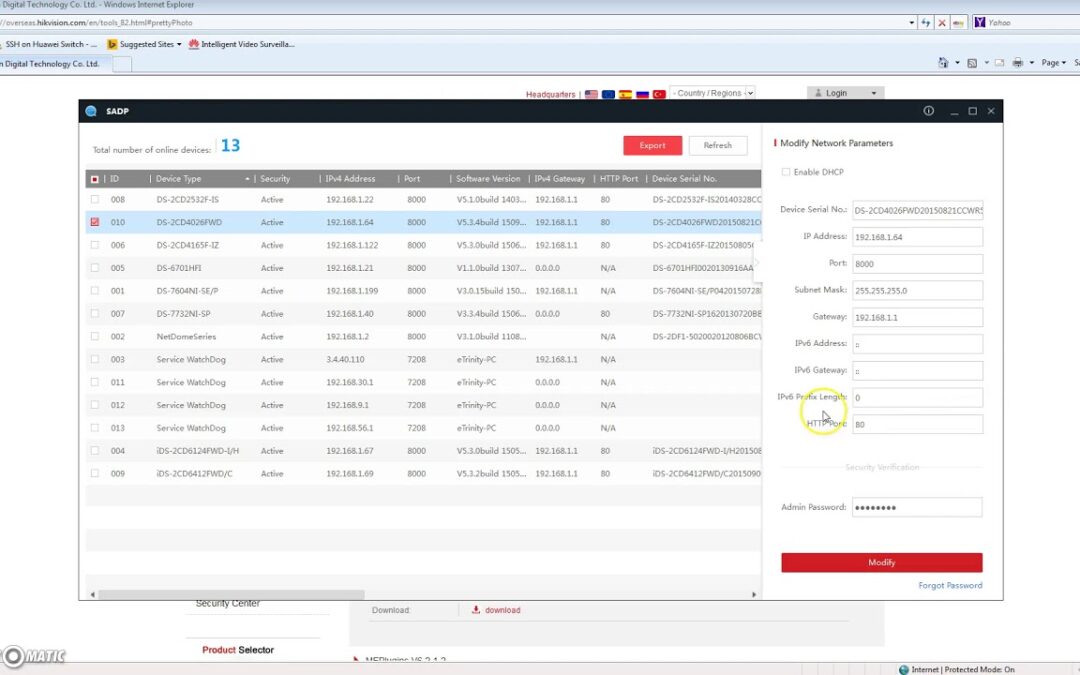Click the SADP logo icon
This screenshot has width=1080, height=675.
pos(91,111)
